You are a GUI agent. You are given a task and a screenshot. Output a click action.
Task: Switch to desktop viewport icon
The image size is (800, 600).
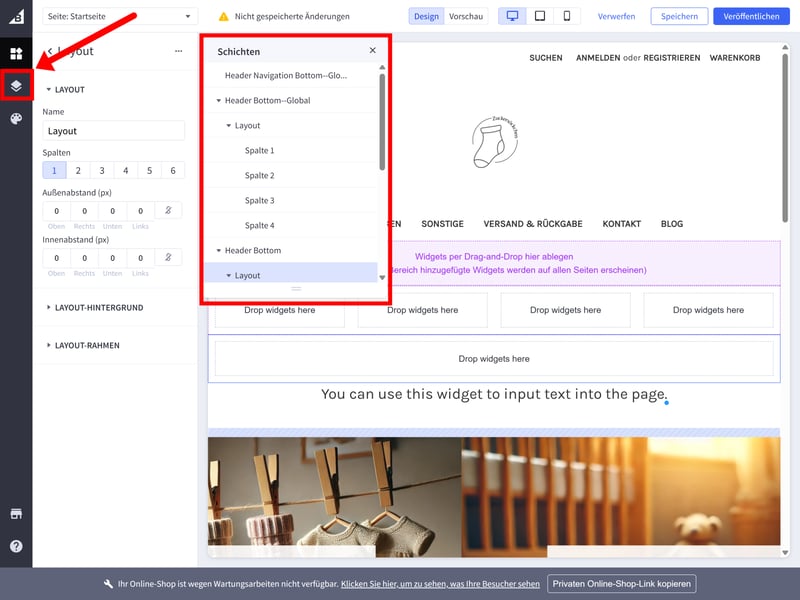[x=513, y=16]
